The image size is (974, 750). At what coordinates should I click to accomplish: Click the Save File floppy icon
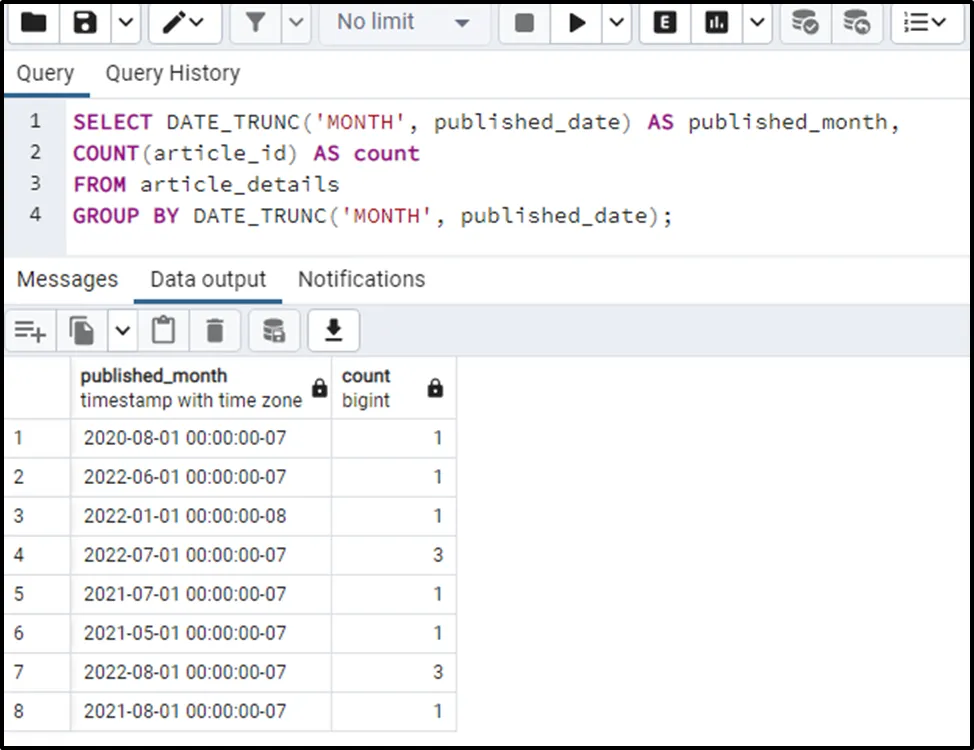[85, 22]
